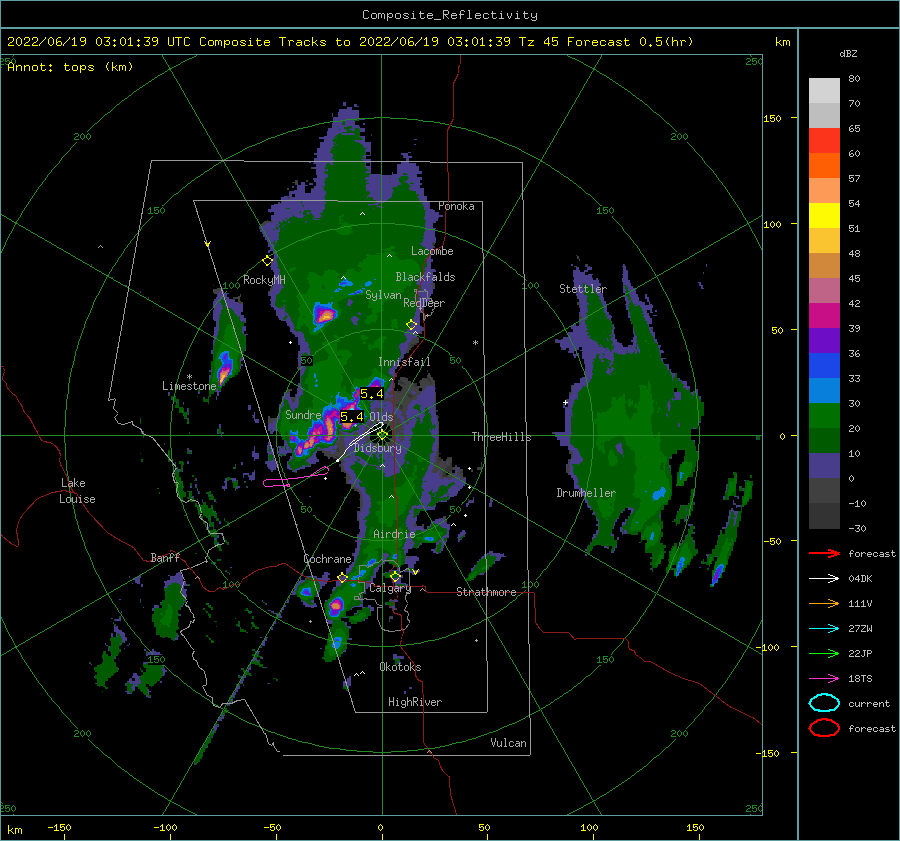Click the dBZ legend heading

click(848, 54)
